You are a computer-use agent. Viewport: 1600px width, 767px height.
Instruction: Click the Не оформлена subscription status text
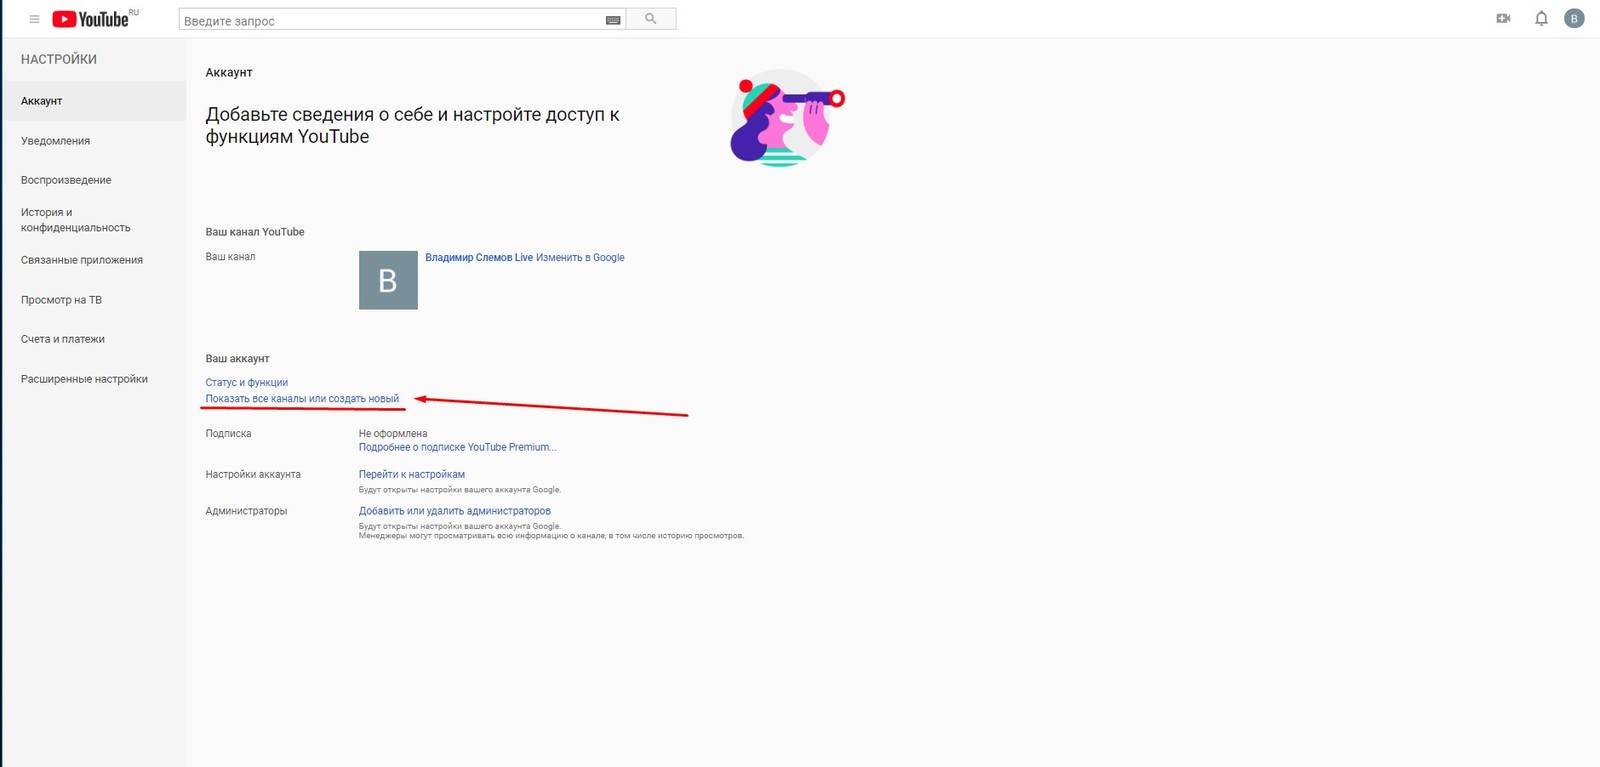[x=393, y=434]
